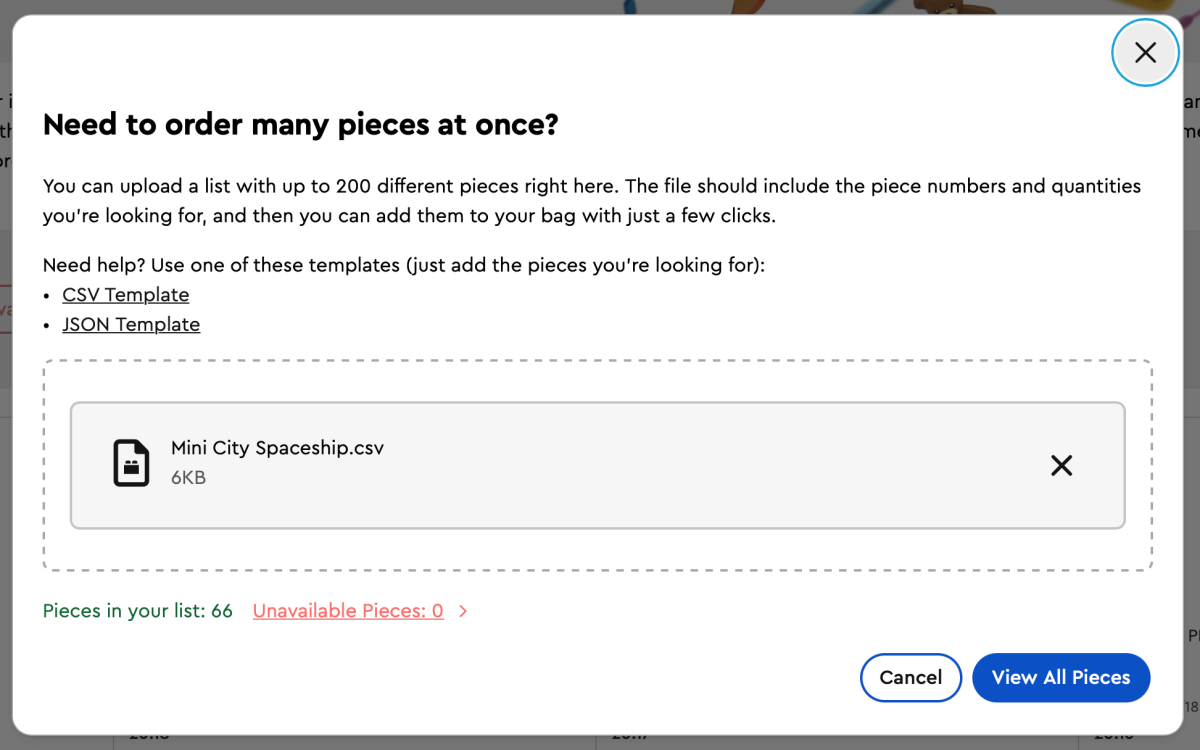The image size is (1200, 750).
Task: Close the bulk order dialog
Action: 1145,53
